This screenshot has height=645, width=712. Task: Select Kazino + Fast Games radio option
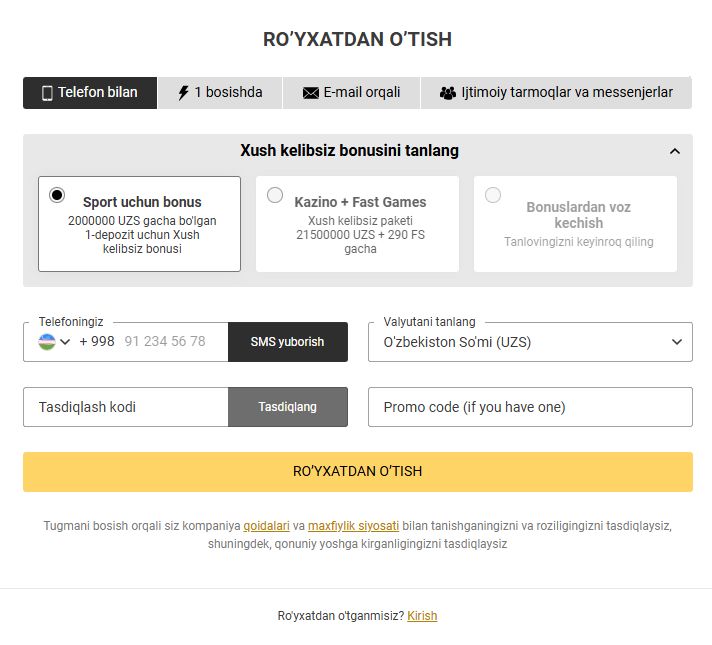275,195
